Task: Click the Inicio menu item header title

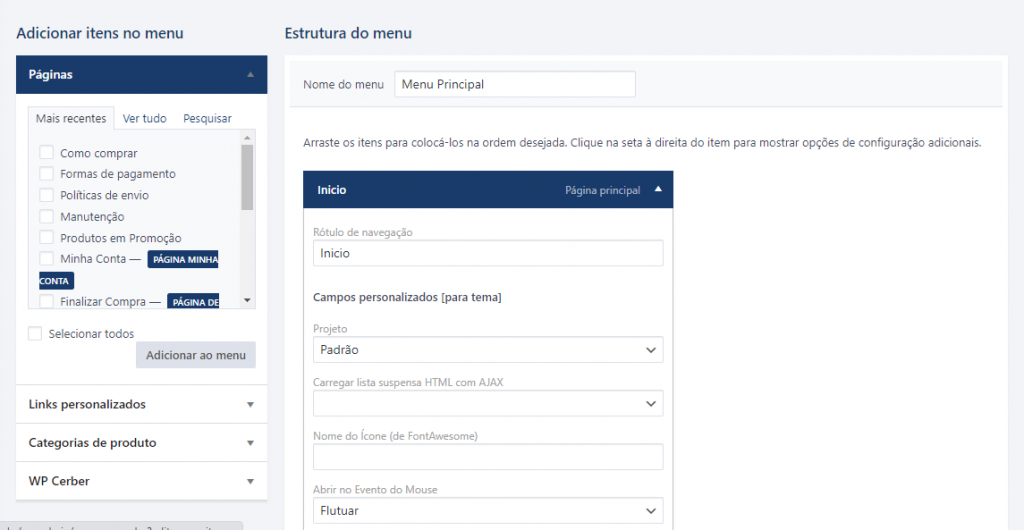Action: coord(332,190)
